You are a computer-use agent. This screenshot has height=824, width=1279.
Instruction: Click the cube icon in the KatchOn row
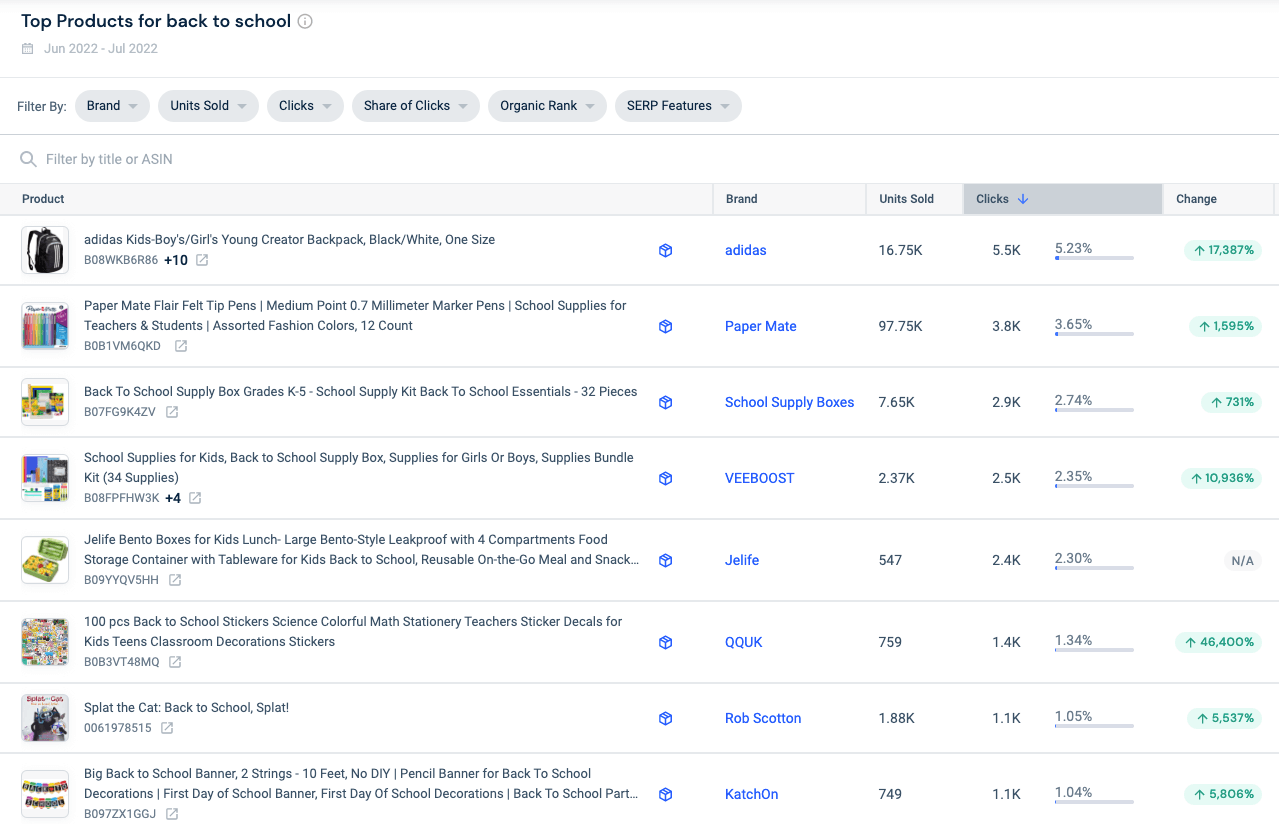tap(666, 794)
